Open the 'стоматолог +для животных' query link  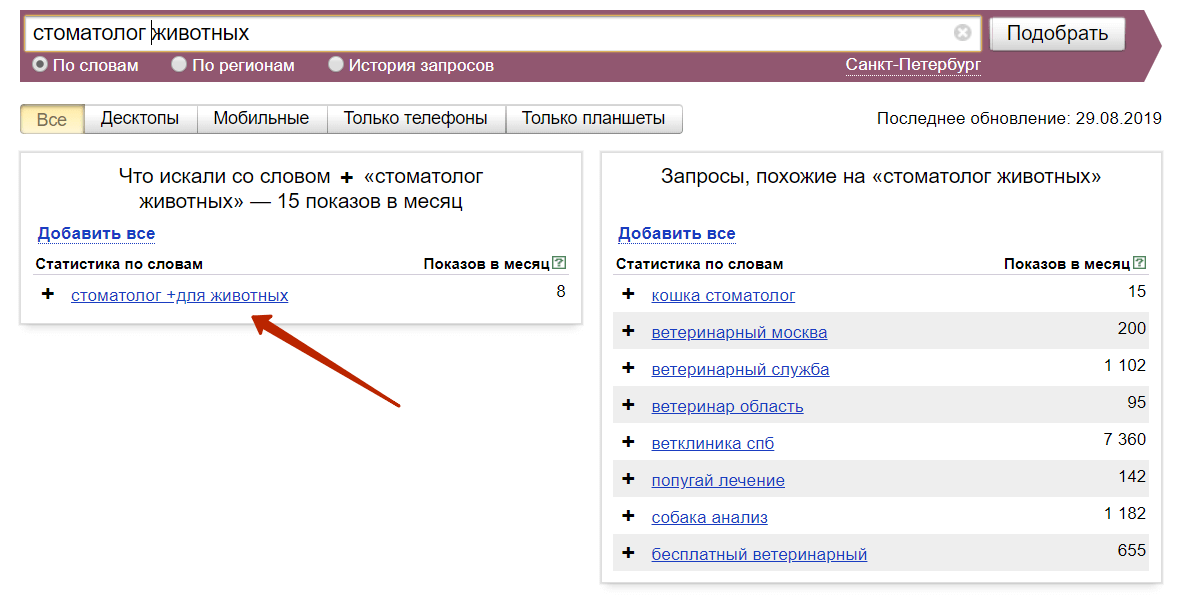(x=180, y=295)
